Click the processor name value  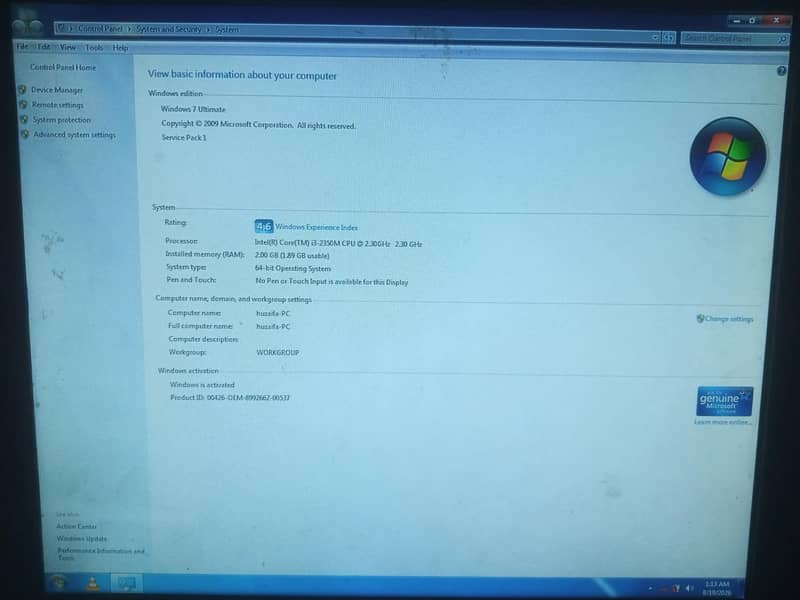[338, 244]
